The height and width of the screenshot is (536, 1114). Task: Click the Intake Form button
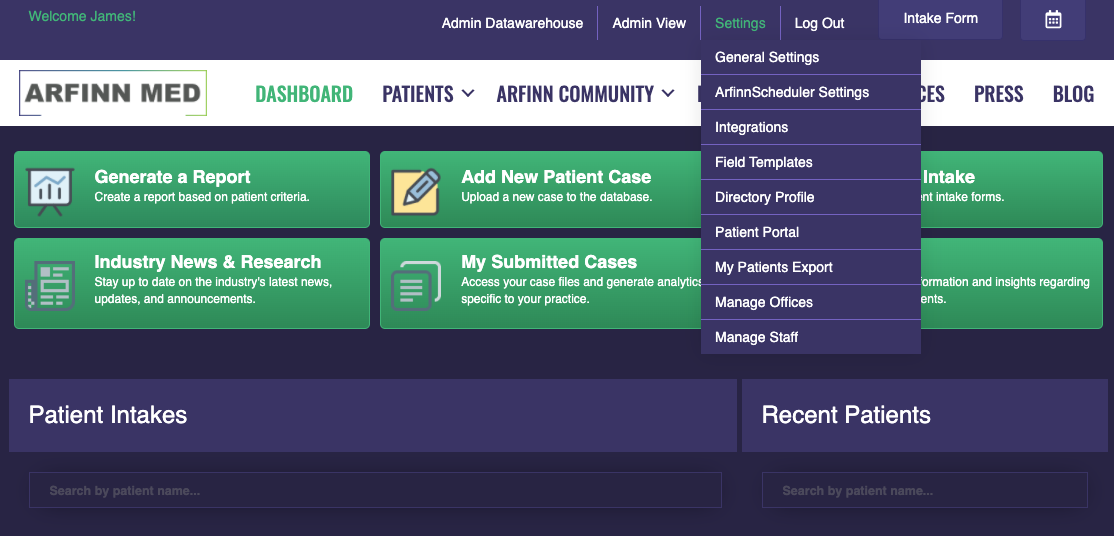click(x=940, y=19)
